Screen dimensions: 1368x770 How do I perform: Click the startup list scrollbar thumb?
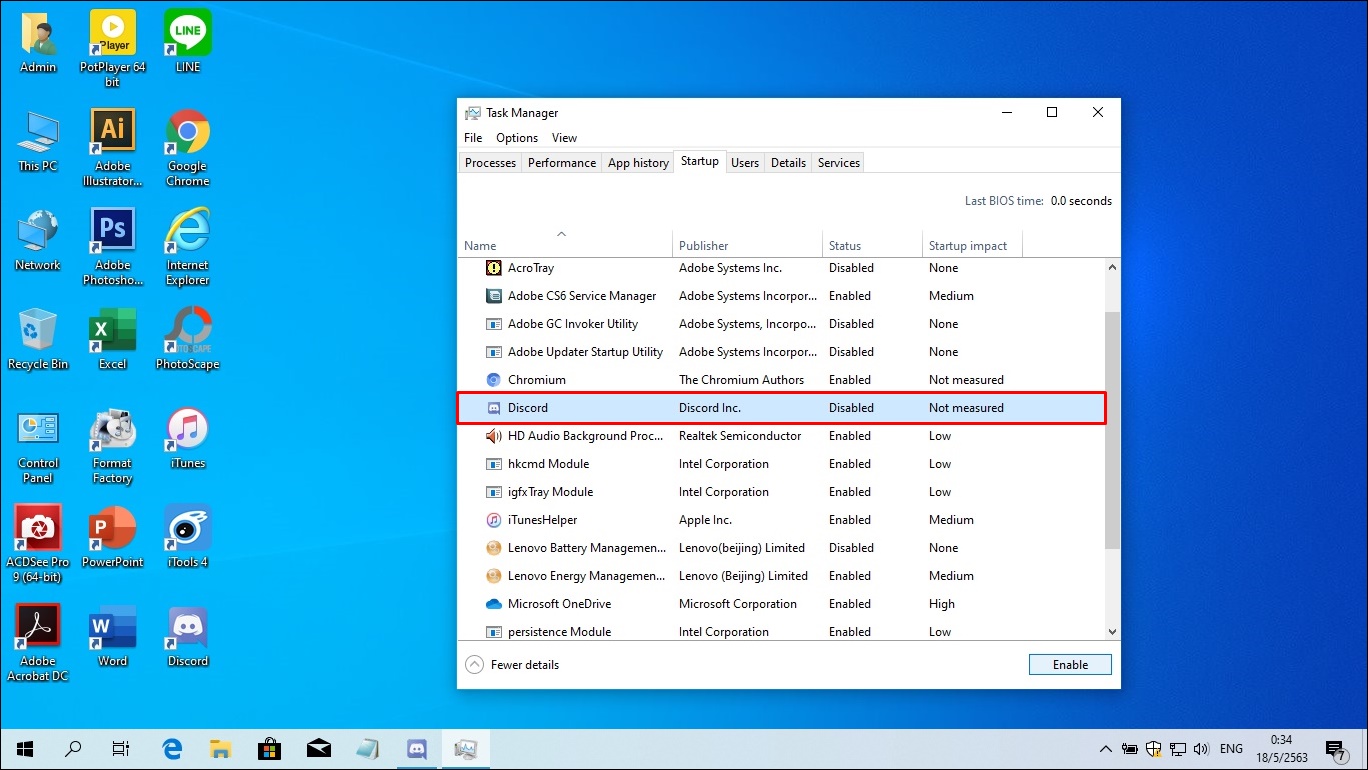tap(1112, 430)
